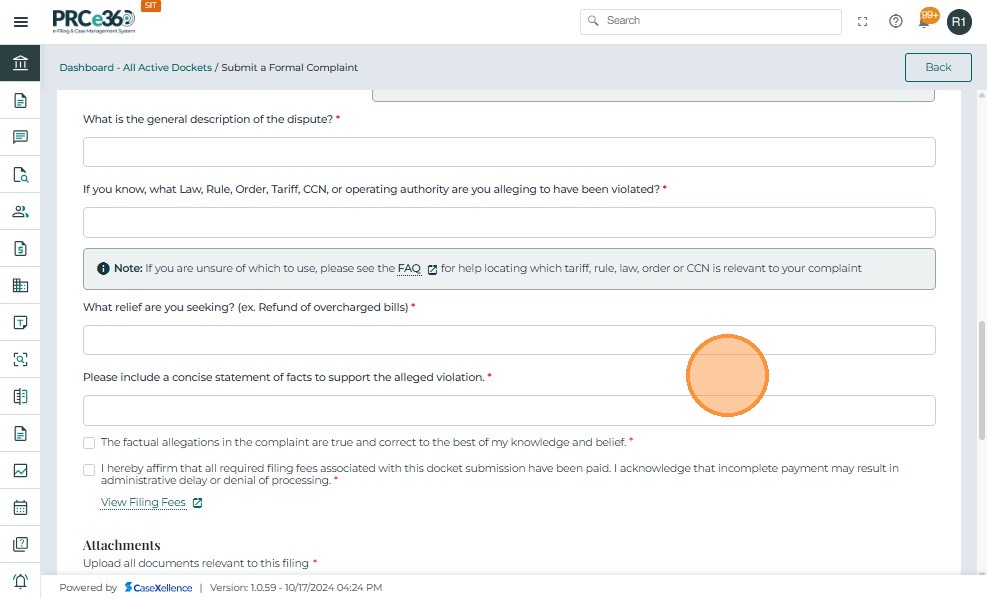Click the bank building sidebar icon

[20, 64]
